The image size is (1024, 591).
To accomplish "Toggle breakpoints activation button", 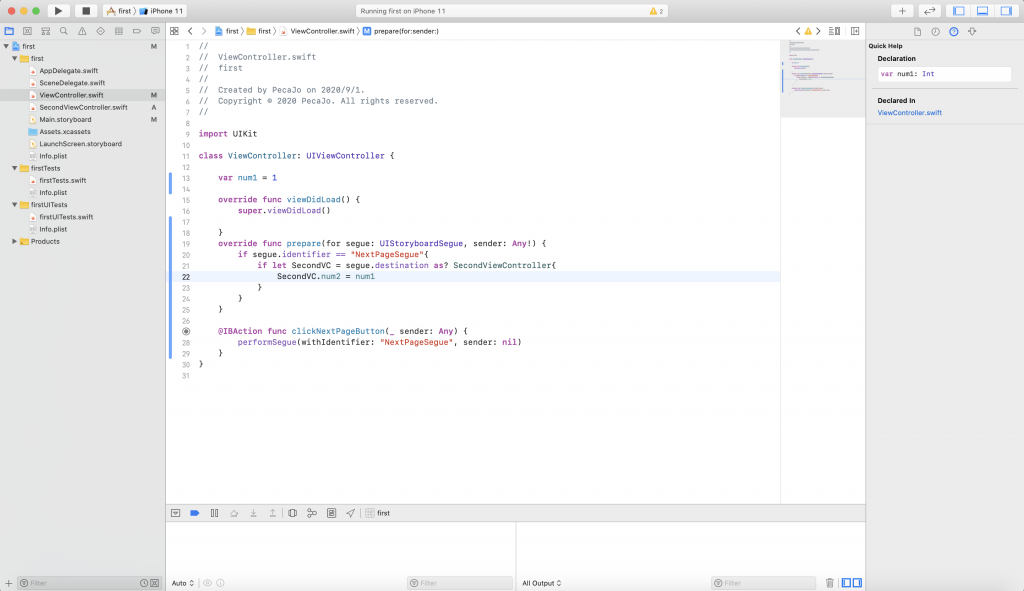I will [x=195, y=513].
